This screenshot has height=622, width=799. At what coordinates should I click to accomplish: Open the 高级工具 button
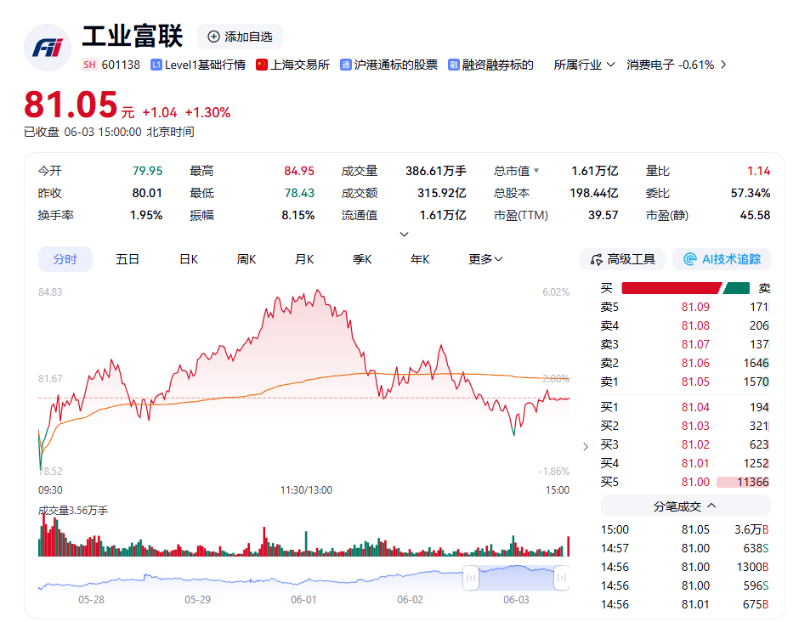coord(622,259)
